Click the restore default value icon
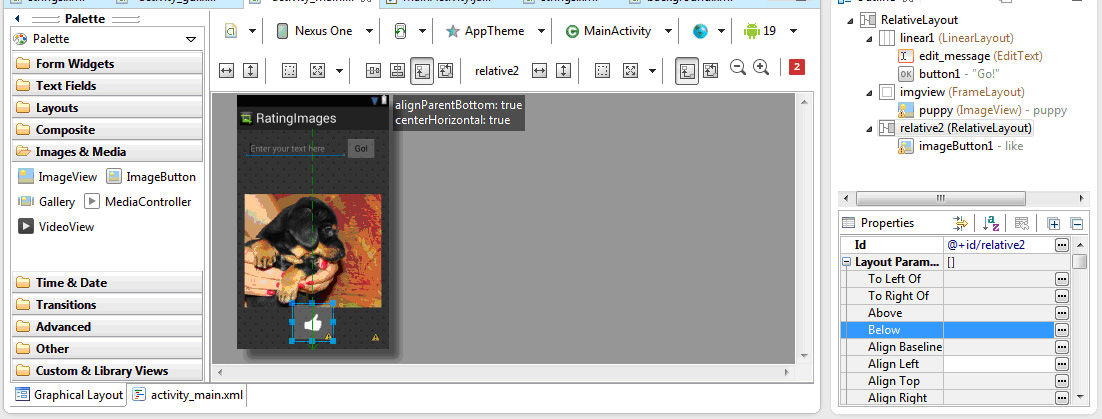 coord(1022,224)
